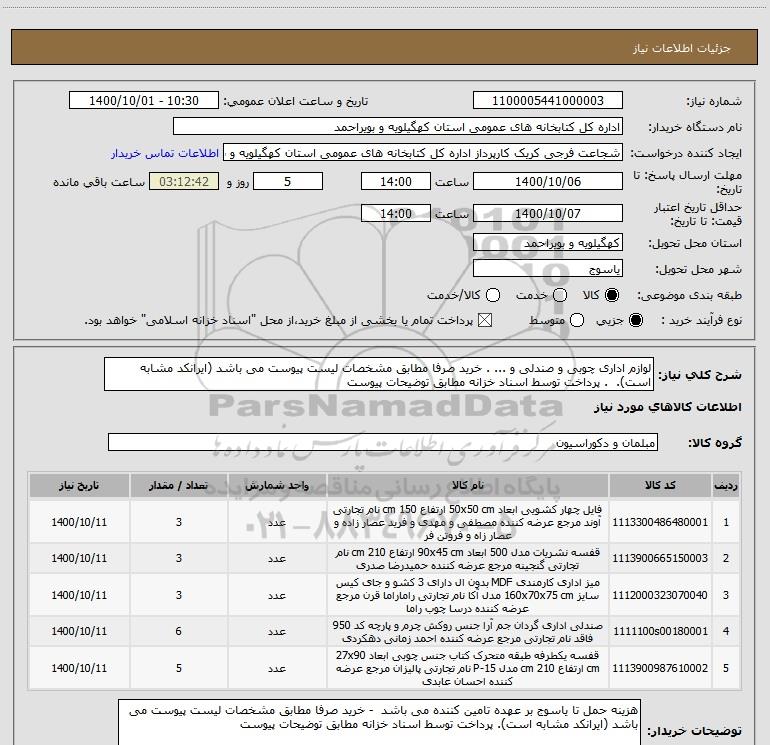Image resolution: width=770 pixels, height=745 pixels.
Task: Select the خدمت radio button
Action: pyautogui.click(x=560, y=295)
